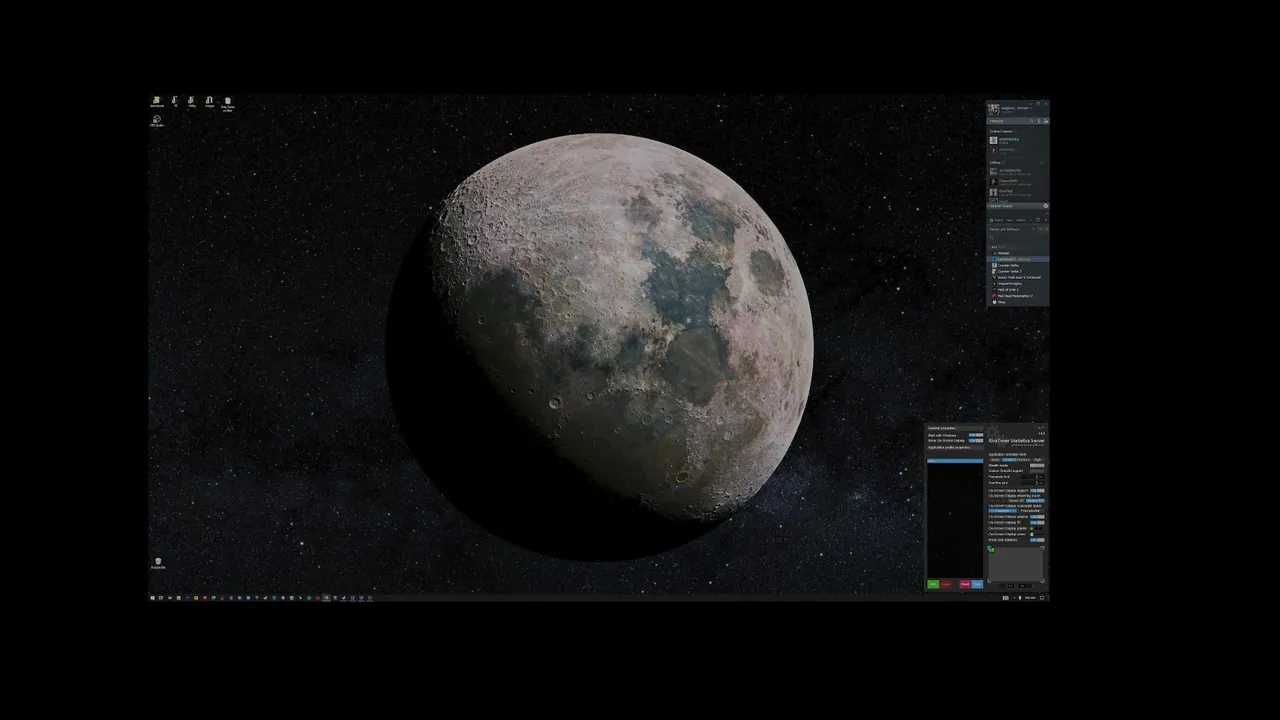This screenshot has width=1280, height=720.
Task: Select Battlefield 1 - Running in library
Action: (1019, 259)
